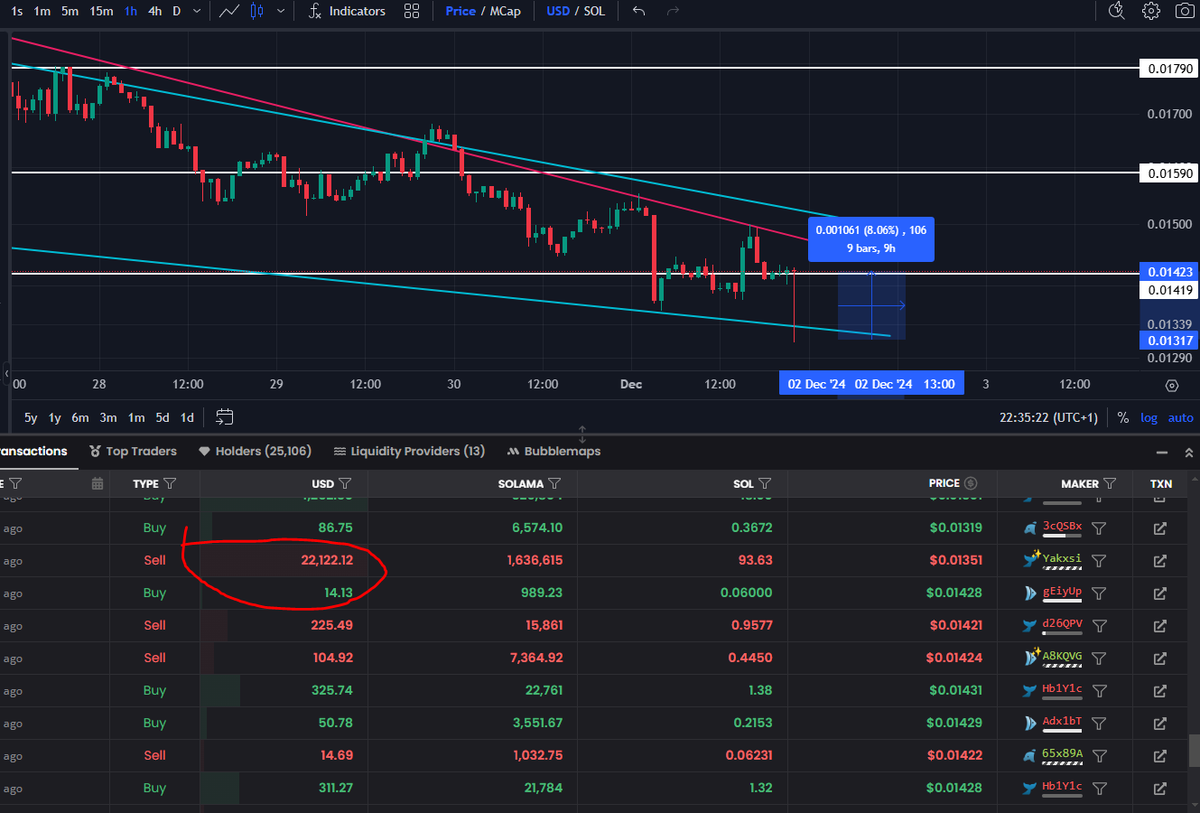
Task: Open the timezone selector showing UTC+1
Action: [x=1049, y=417]
